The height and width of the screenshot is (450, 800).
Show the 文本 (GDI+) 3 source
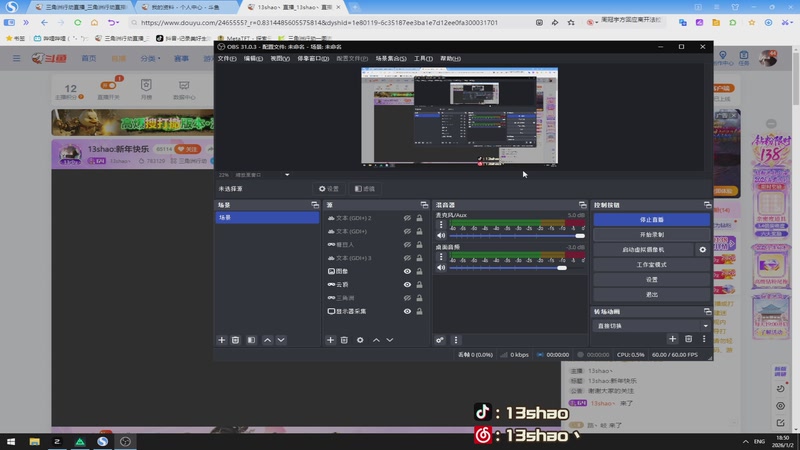click(x=407, y=258)
